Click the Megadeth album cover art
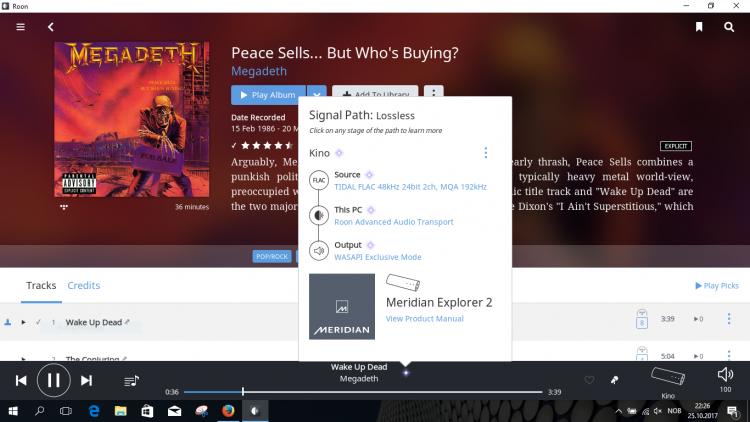The image size is (750, 422). (x=132, y=119)
